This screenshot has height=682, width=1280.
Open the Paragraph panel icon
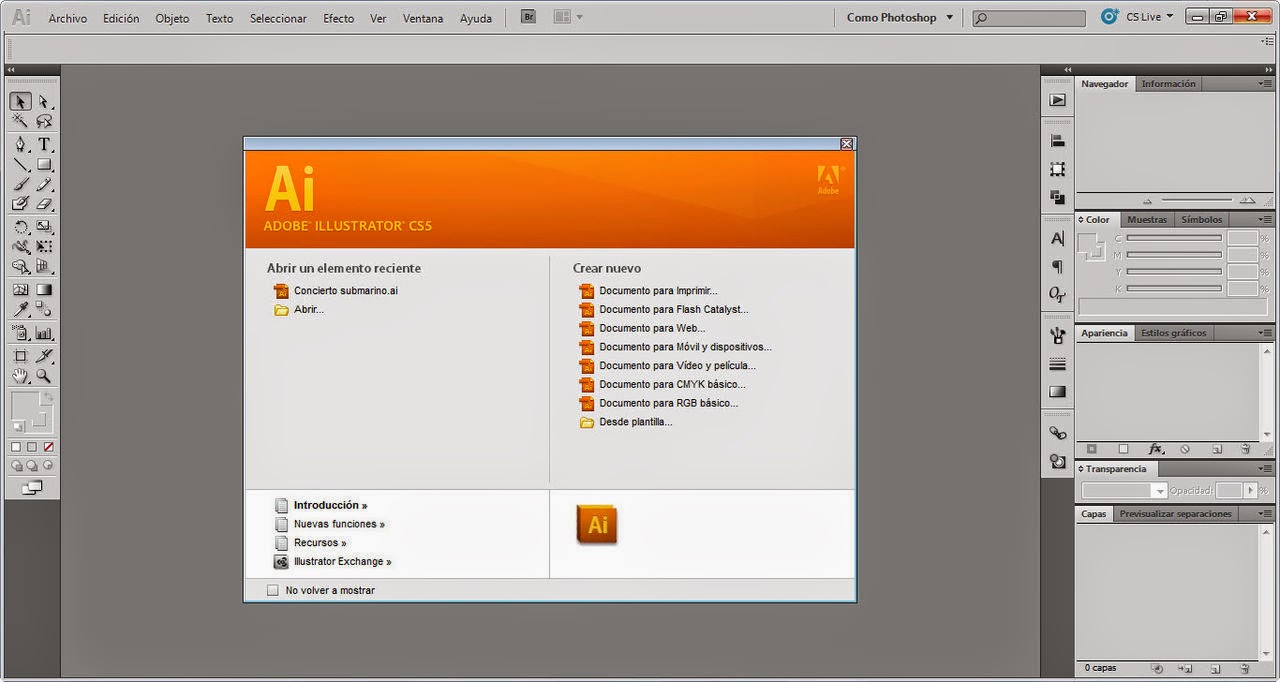point(1057,267)
